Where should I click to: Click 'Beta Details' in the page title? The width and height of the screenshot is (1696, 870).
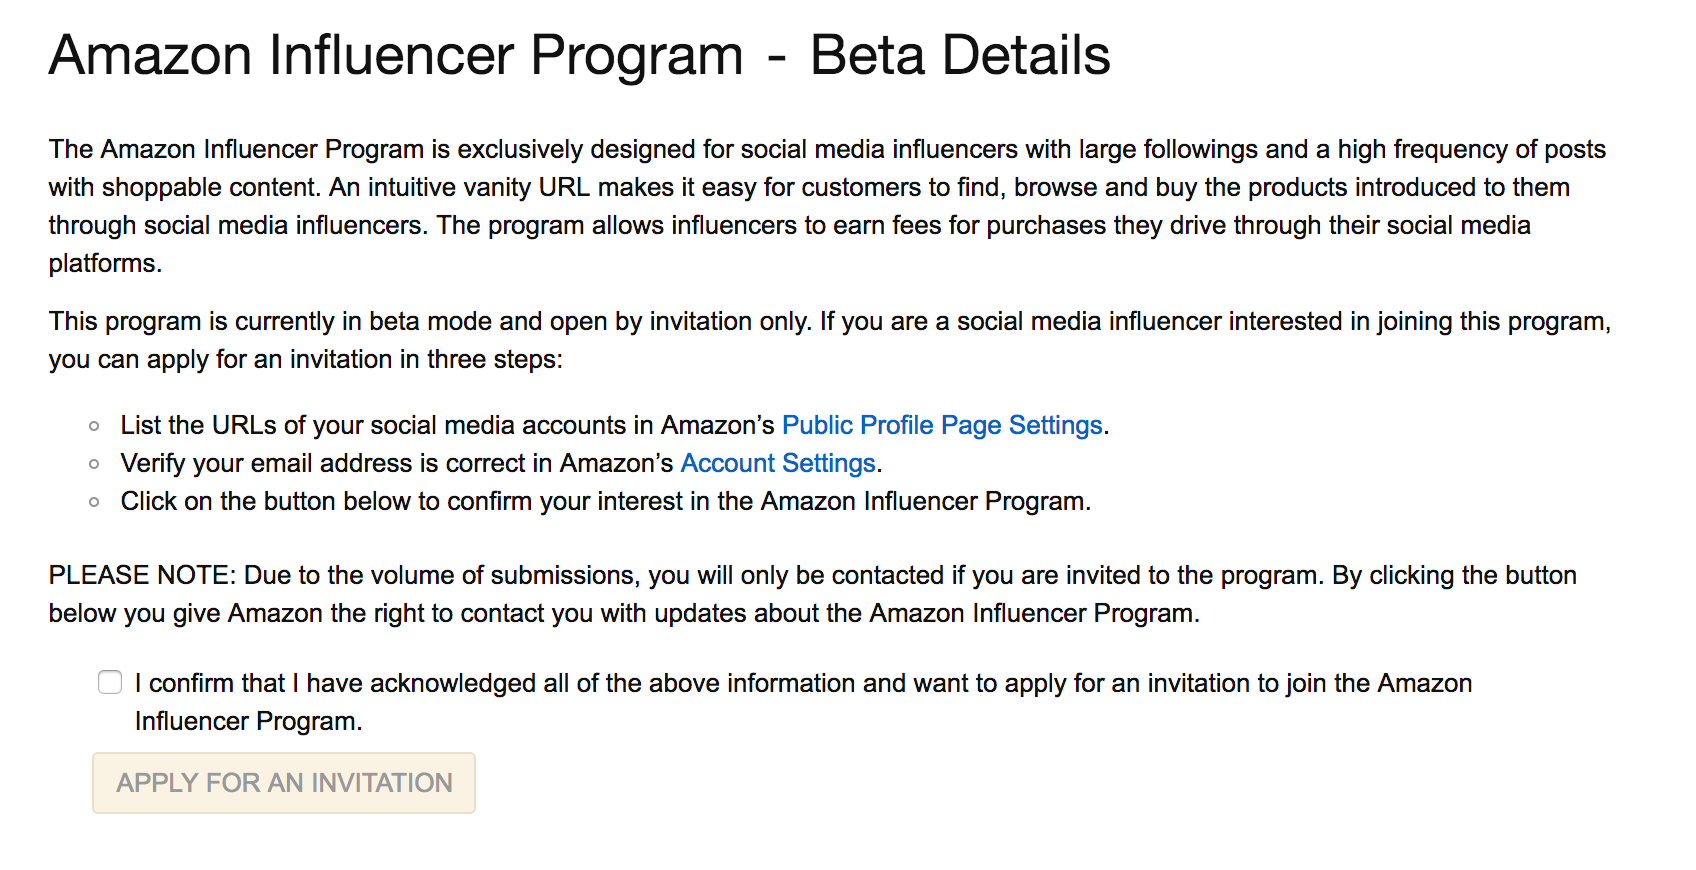(960, 56)
